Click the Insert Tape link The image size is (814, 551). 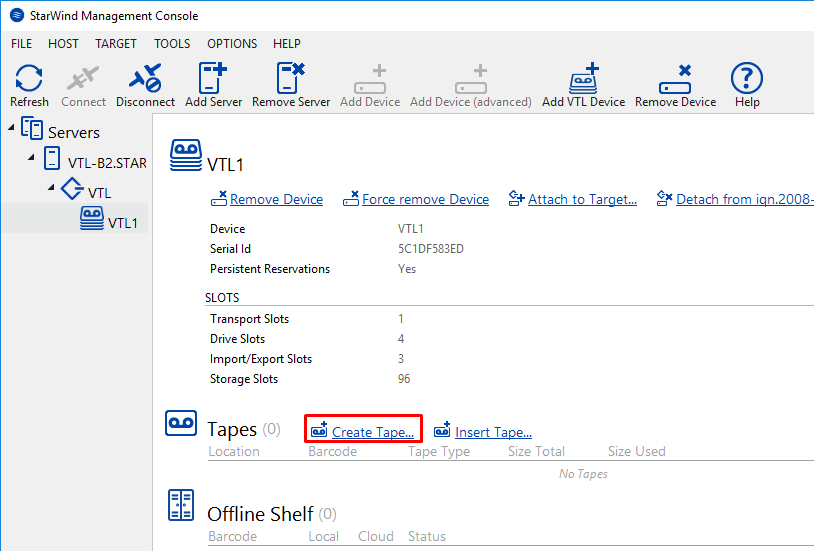point(493,432)
